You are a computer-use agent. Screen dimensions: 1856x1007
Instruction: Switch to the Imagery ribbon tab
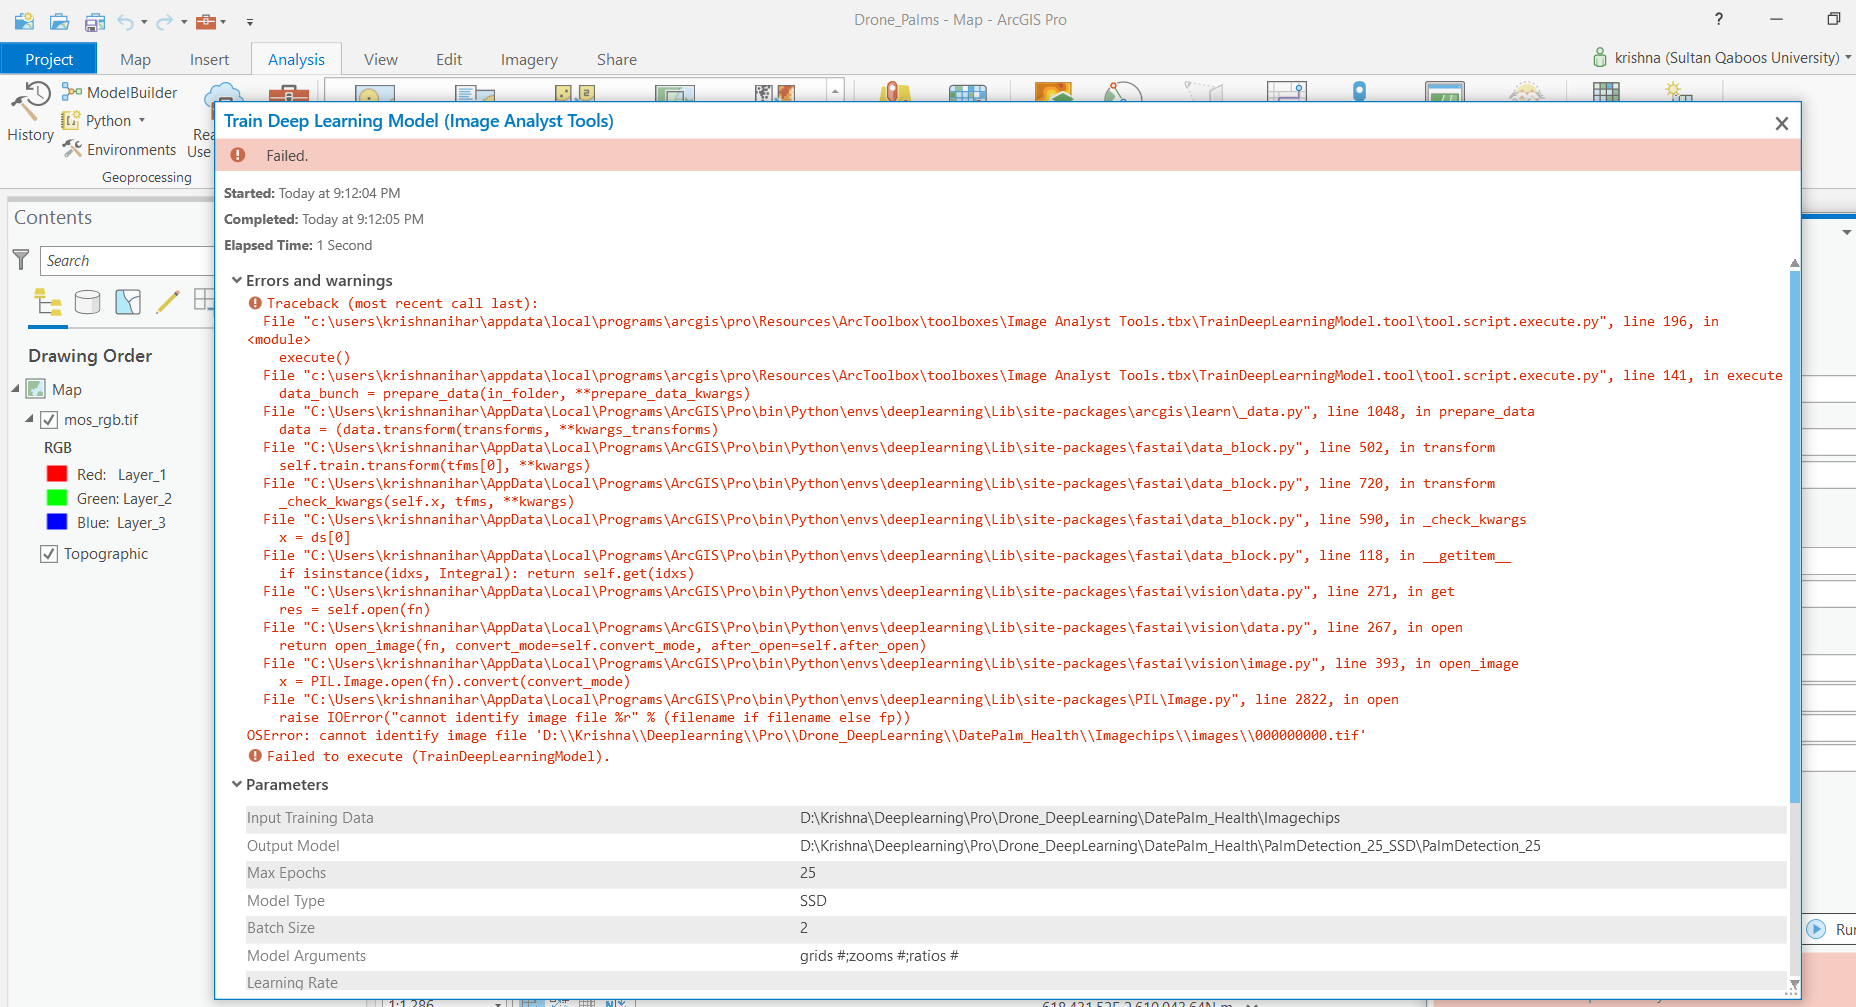tap(529, 59)
